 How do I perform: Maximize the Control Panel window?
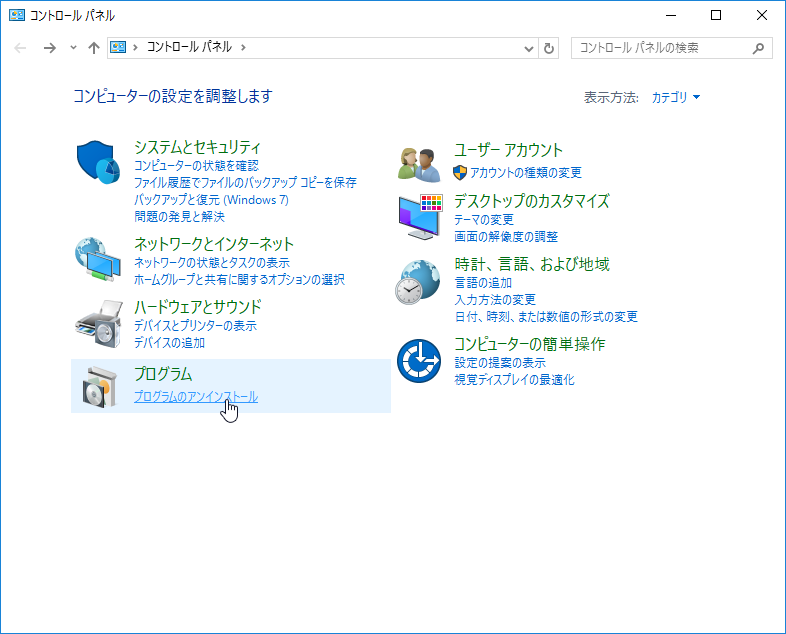click(x=716, y=16)
